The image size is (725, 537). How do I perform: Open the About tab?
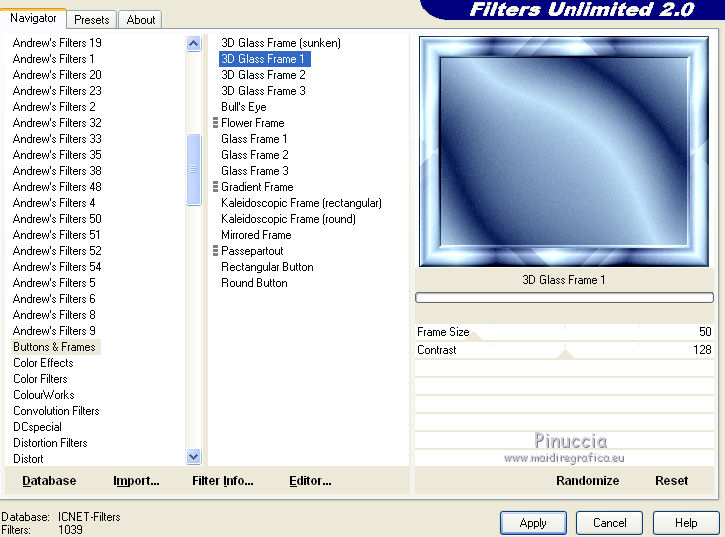[x=141, y=20]
